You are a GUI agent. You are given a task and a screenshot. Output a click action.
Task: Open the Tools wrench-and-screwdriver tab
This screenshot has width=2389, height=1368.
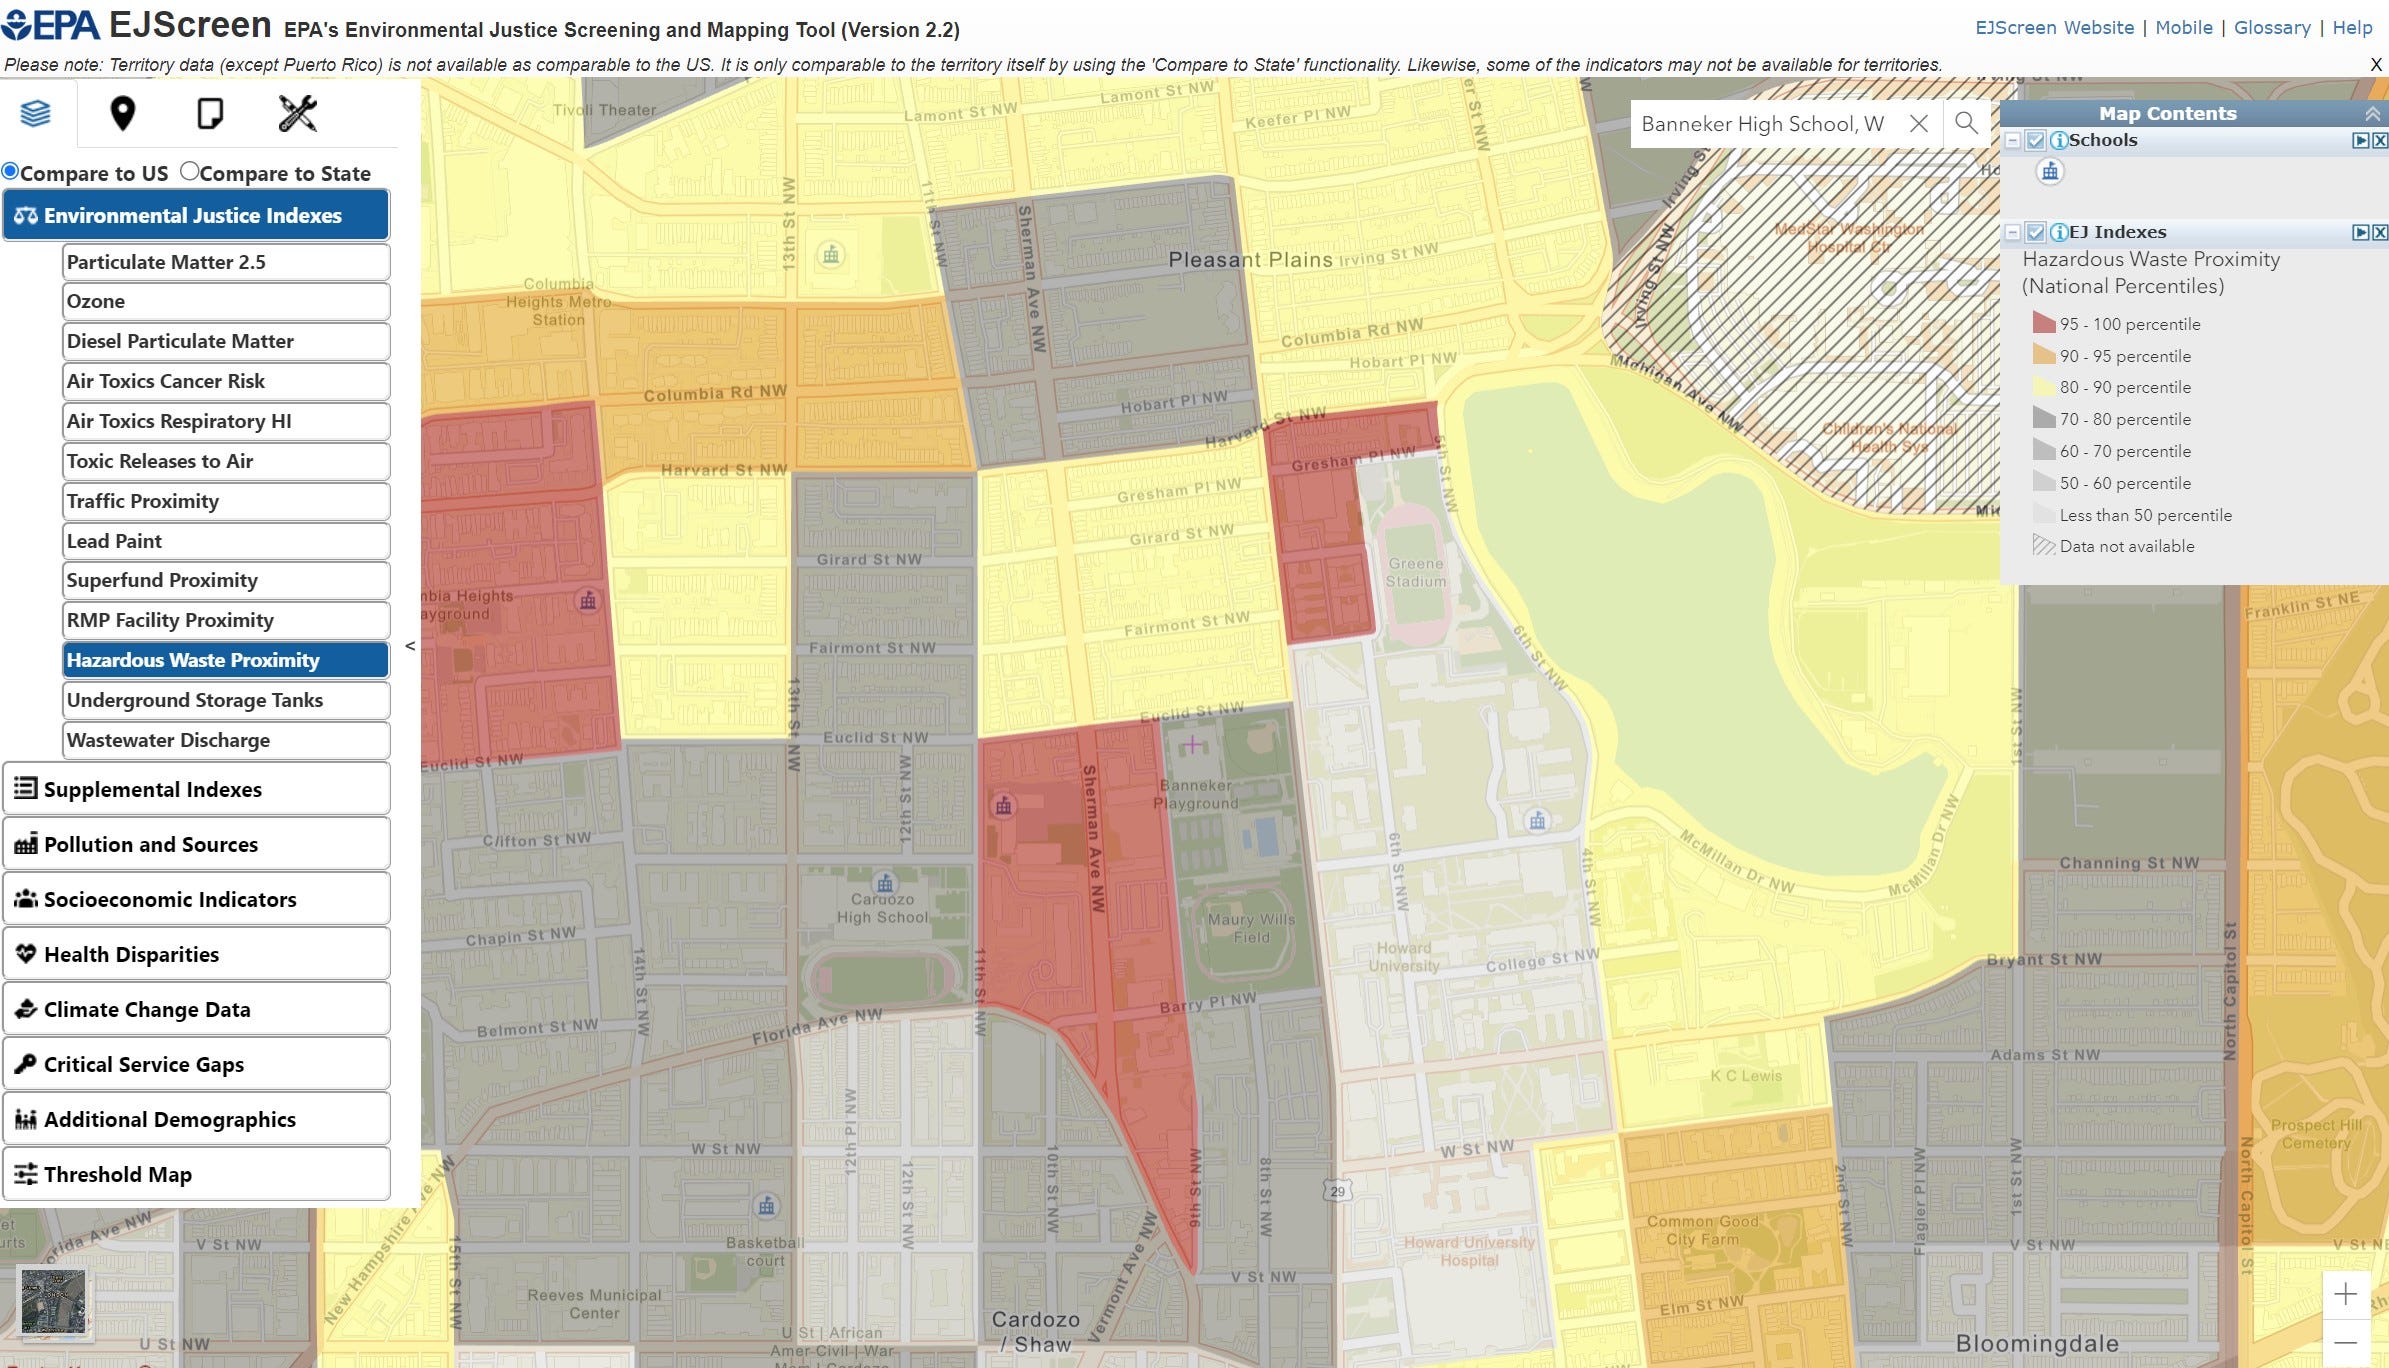pos(298,113)
